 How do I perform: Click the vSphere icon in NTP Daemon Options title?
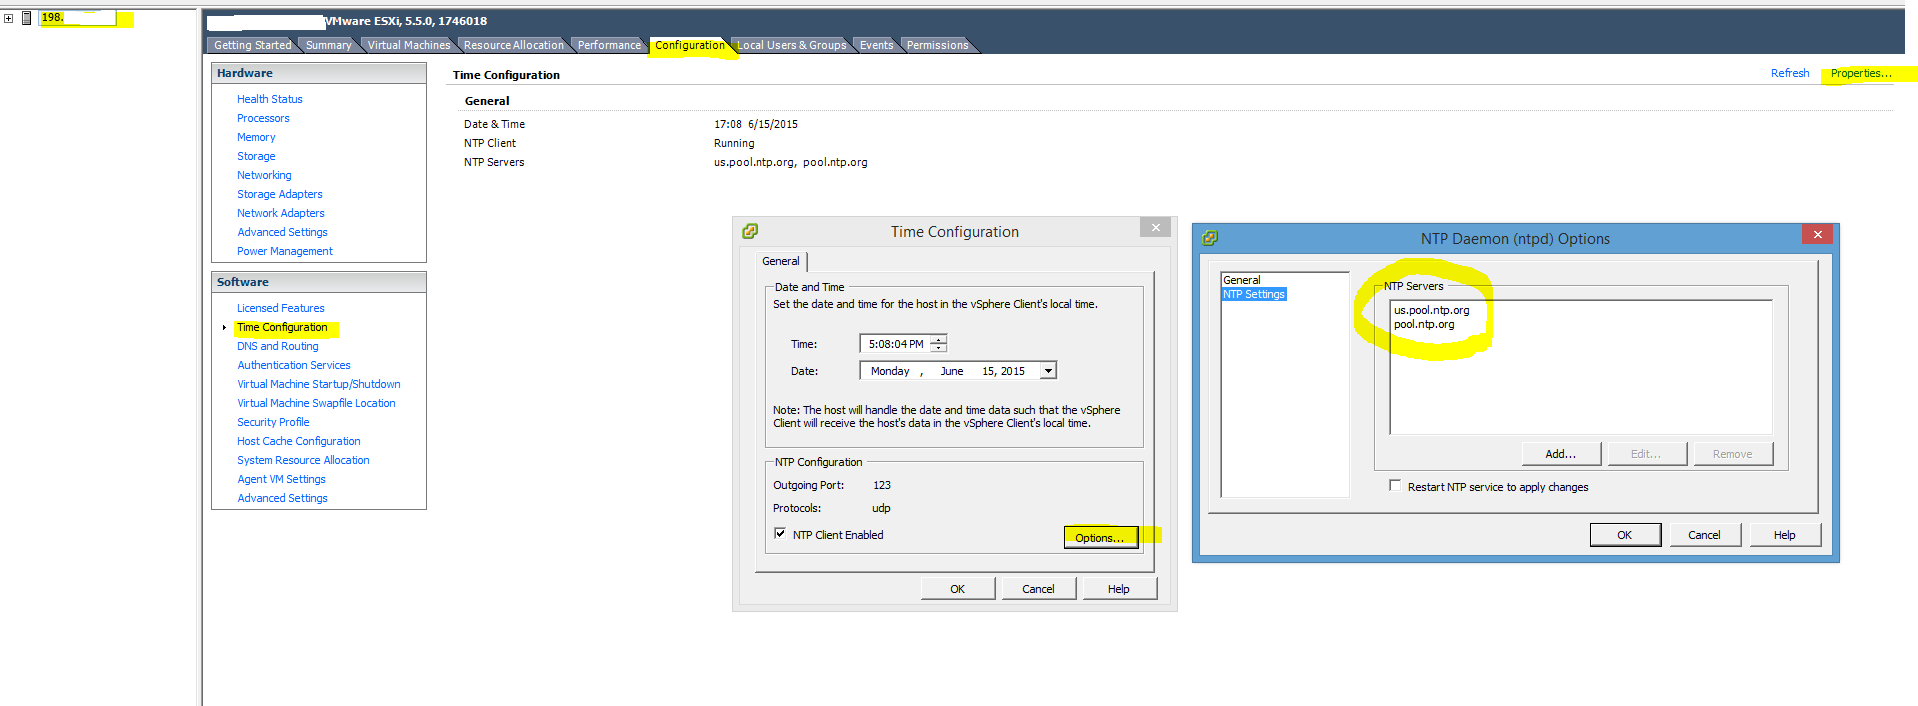[1210, 238]
